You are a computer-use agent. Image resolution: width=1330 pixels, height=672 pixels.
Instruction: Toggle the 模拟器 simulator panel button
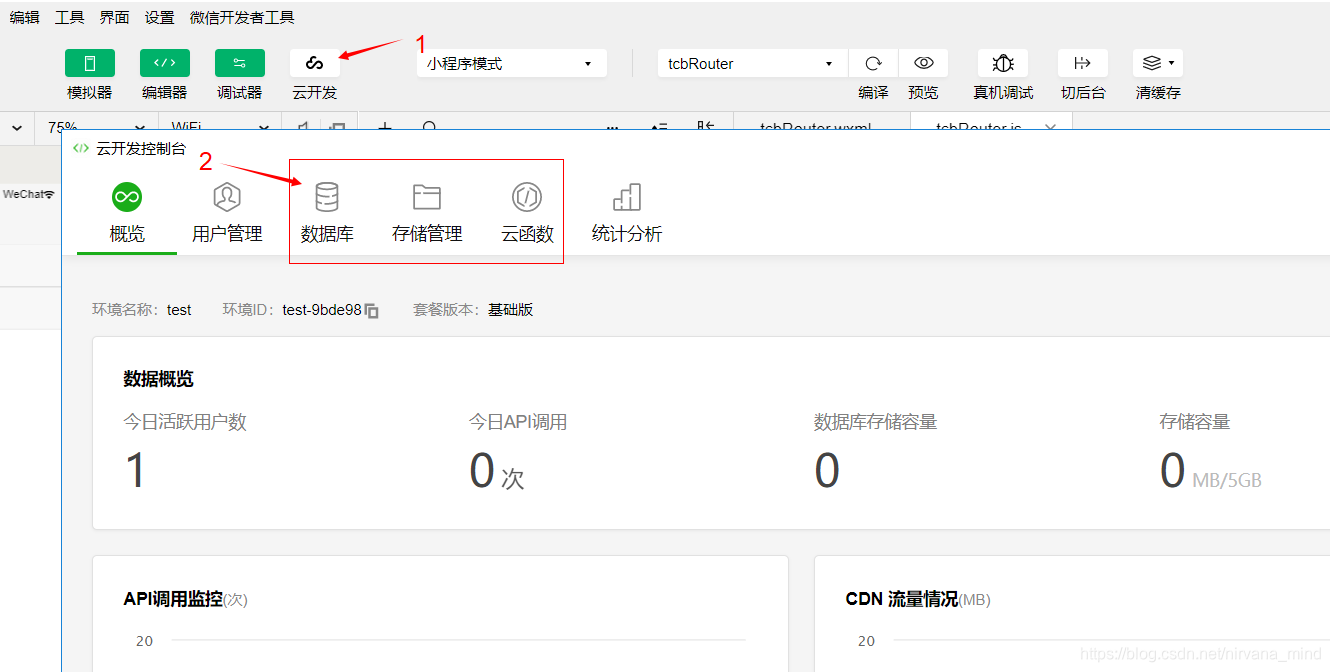point(90,63)
